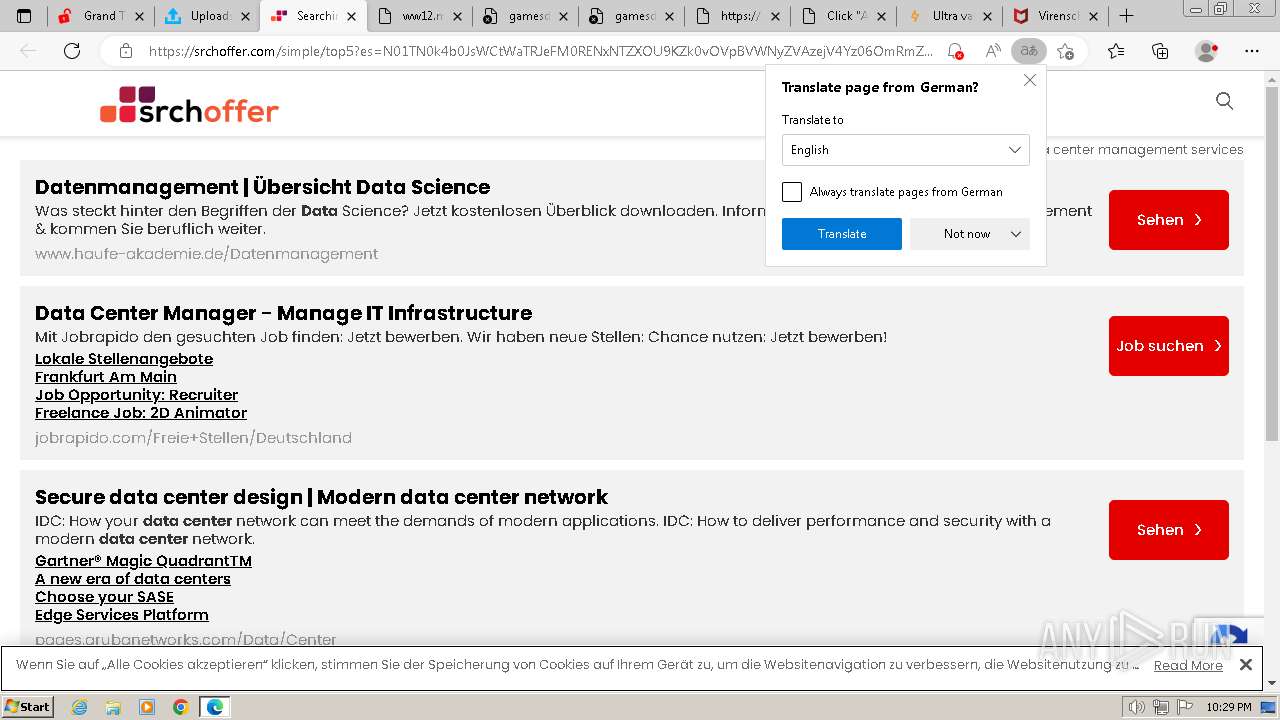Open Data Center Manager heading link

pyautogui.click(x=283, y=313)
